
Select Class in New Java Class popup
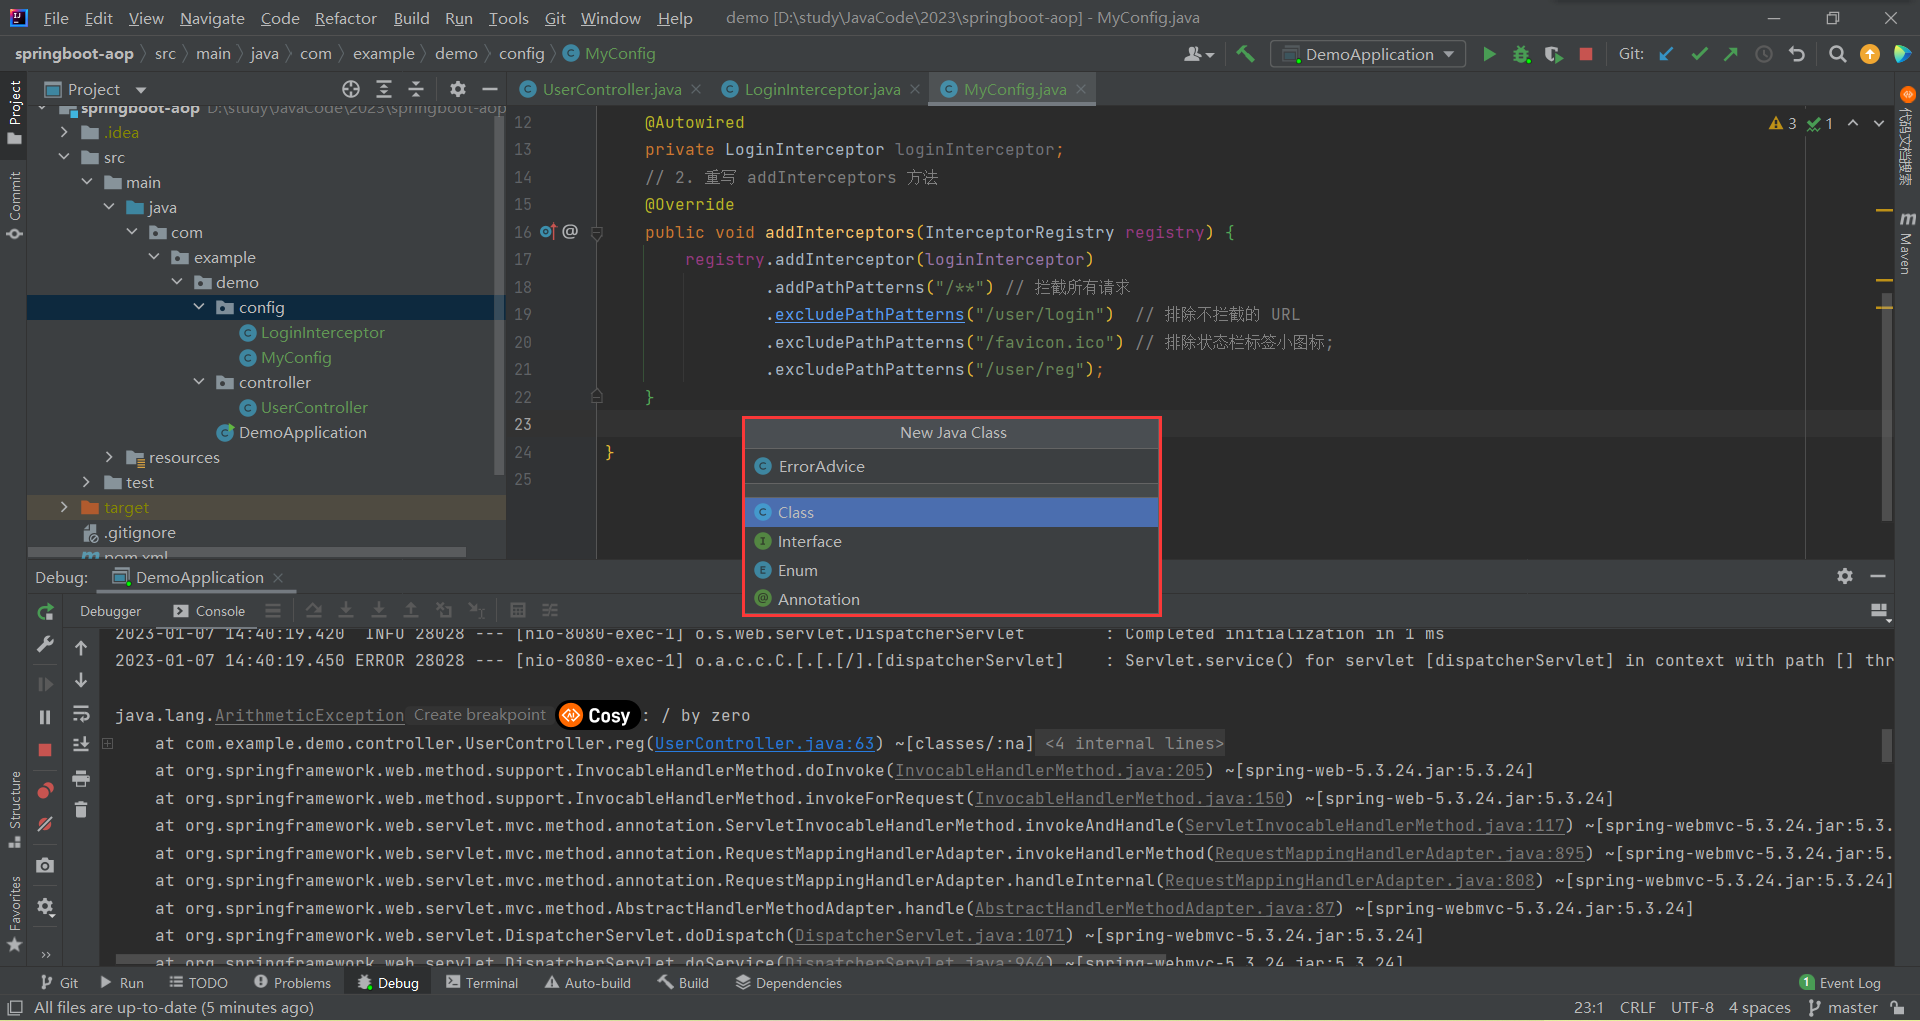pyautogui.click(x=952, y=512)
